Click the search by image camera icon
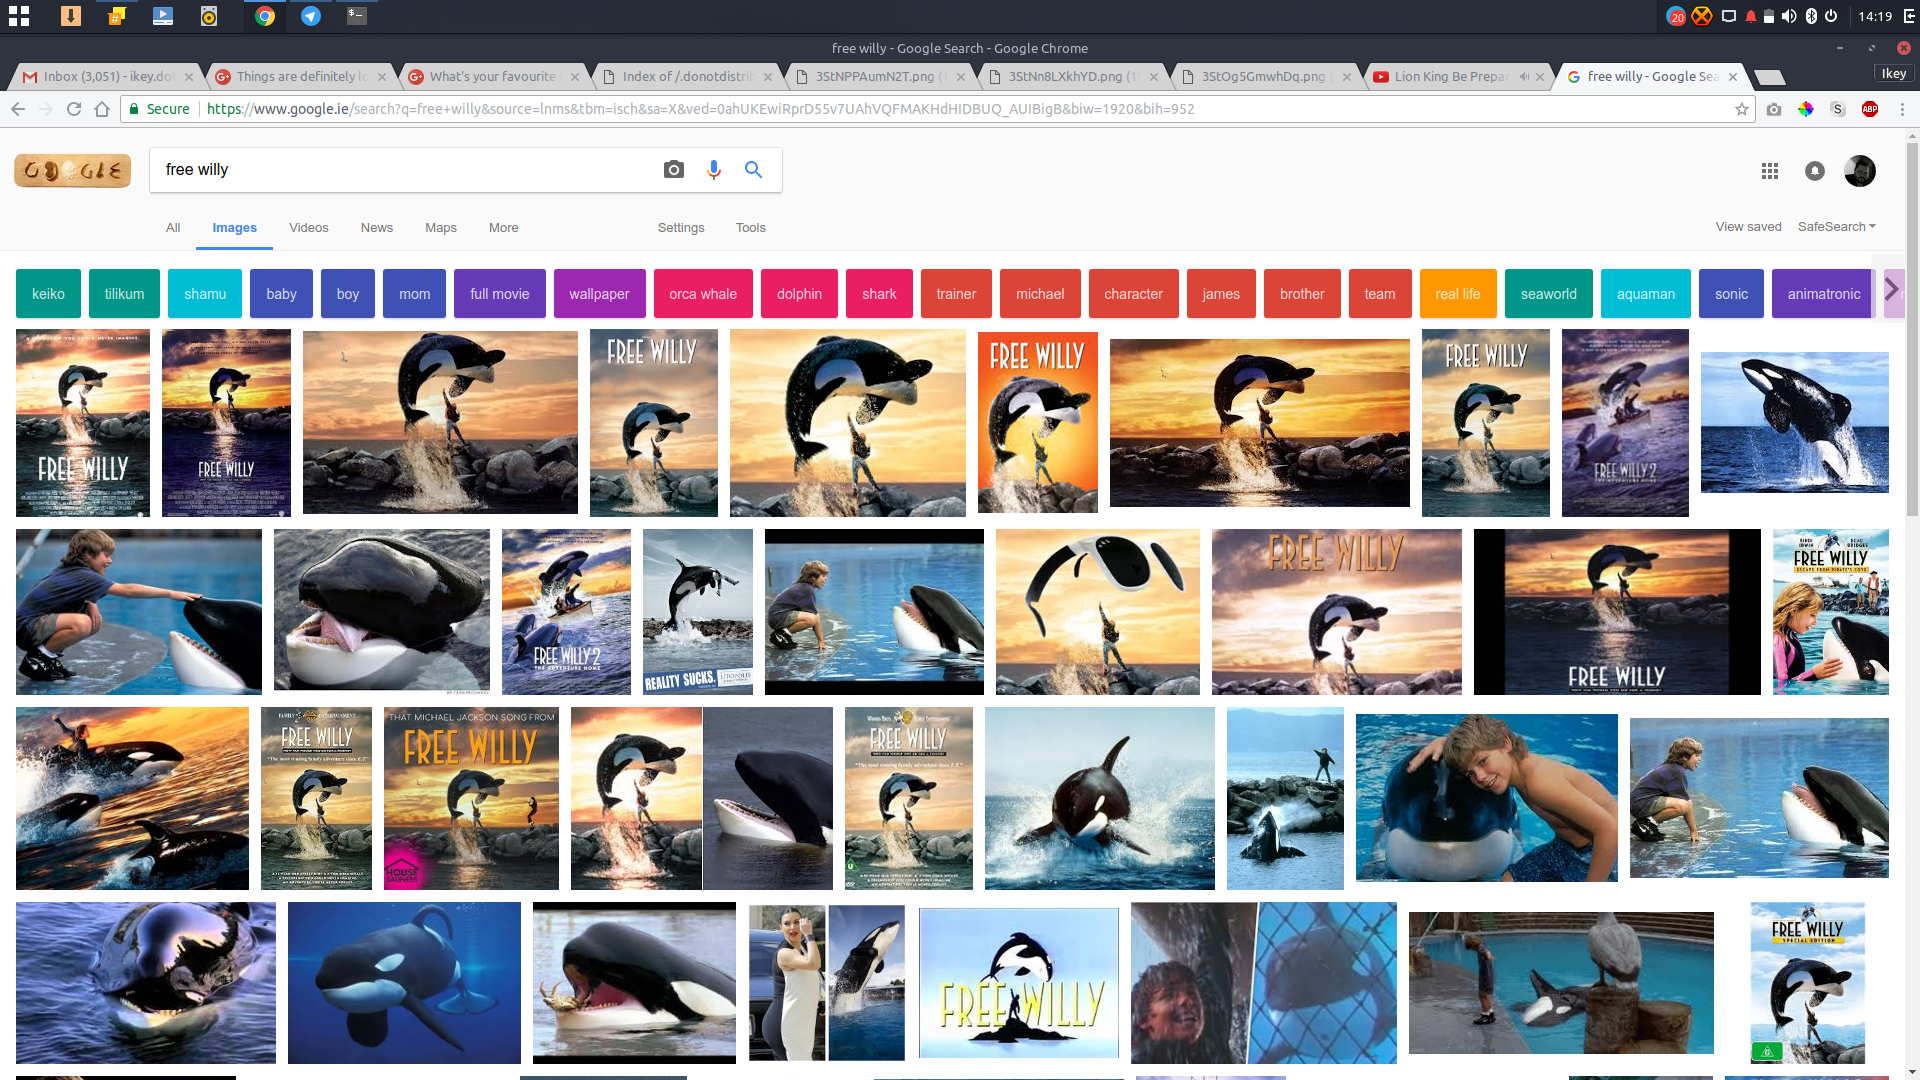 click(674, 170)
